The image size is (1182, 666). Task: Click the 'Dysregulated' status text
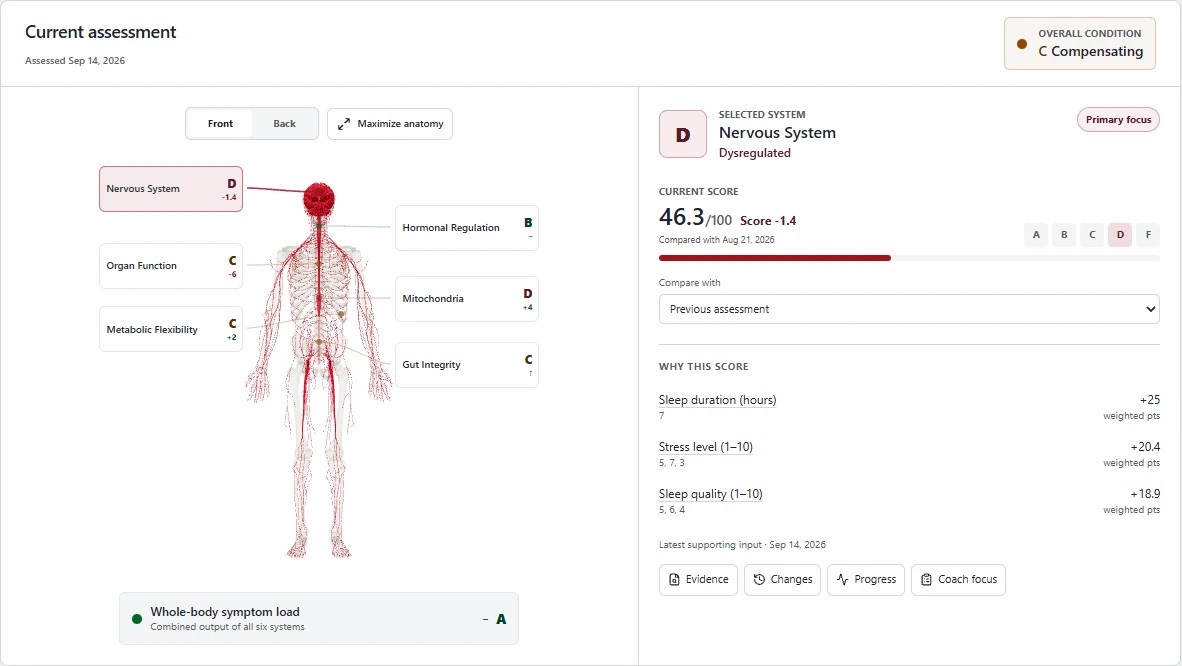755,153
